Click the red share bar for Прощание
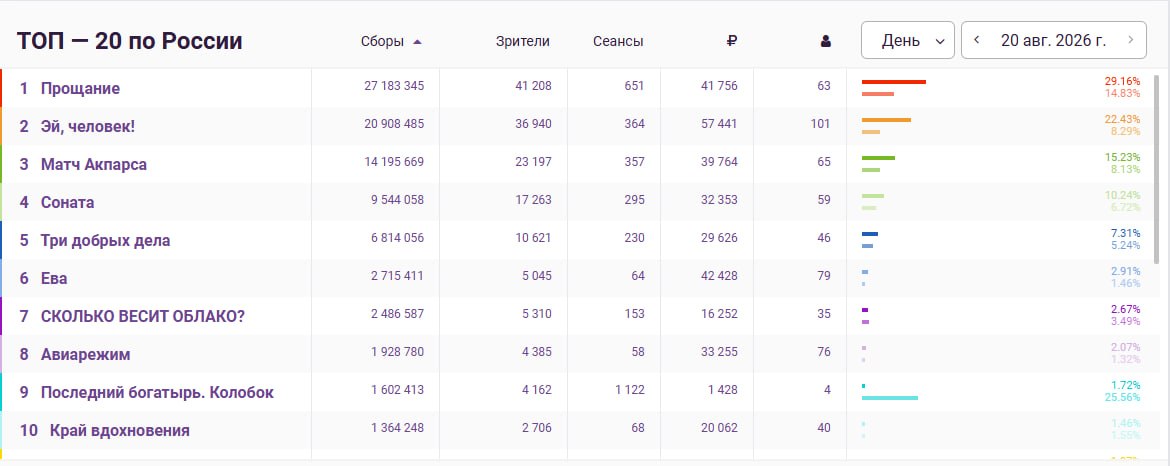The image size is (1170, 466). coord(894,82)
